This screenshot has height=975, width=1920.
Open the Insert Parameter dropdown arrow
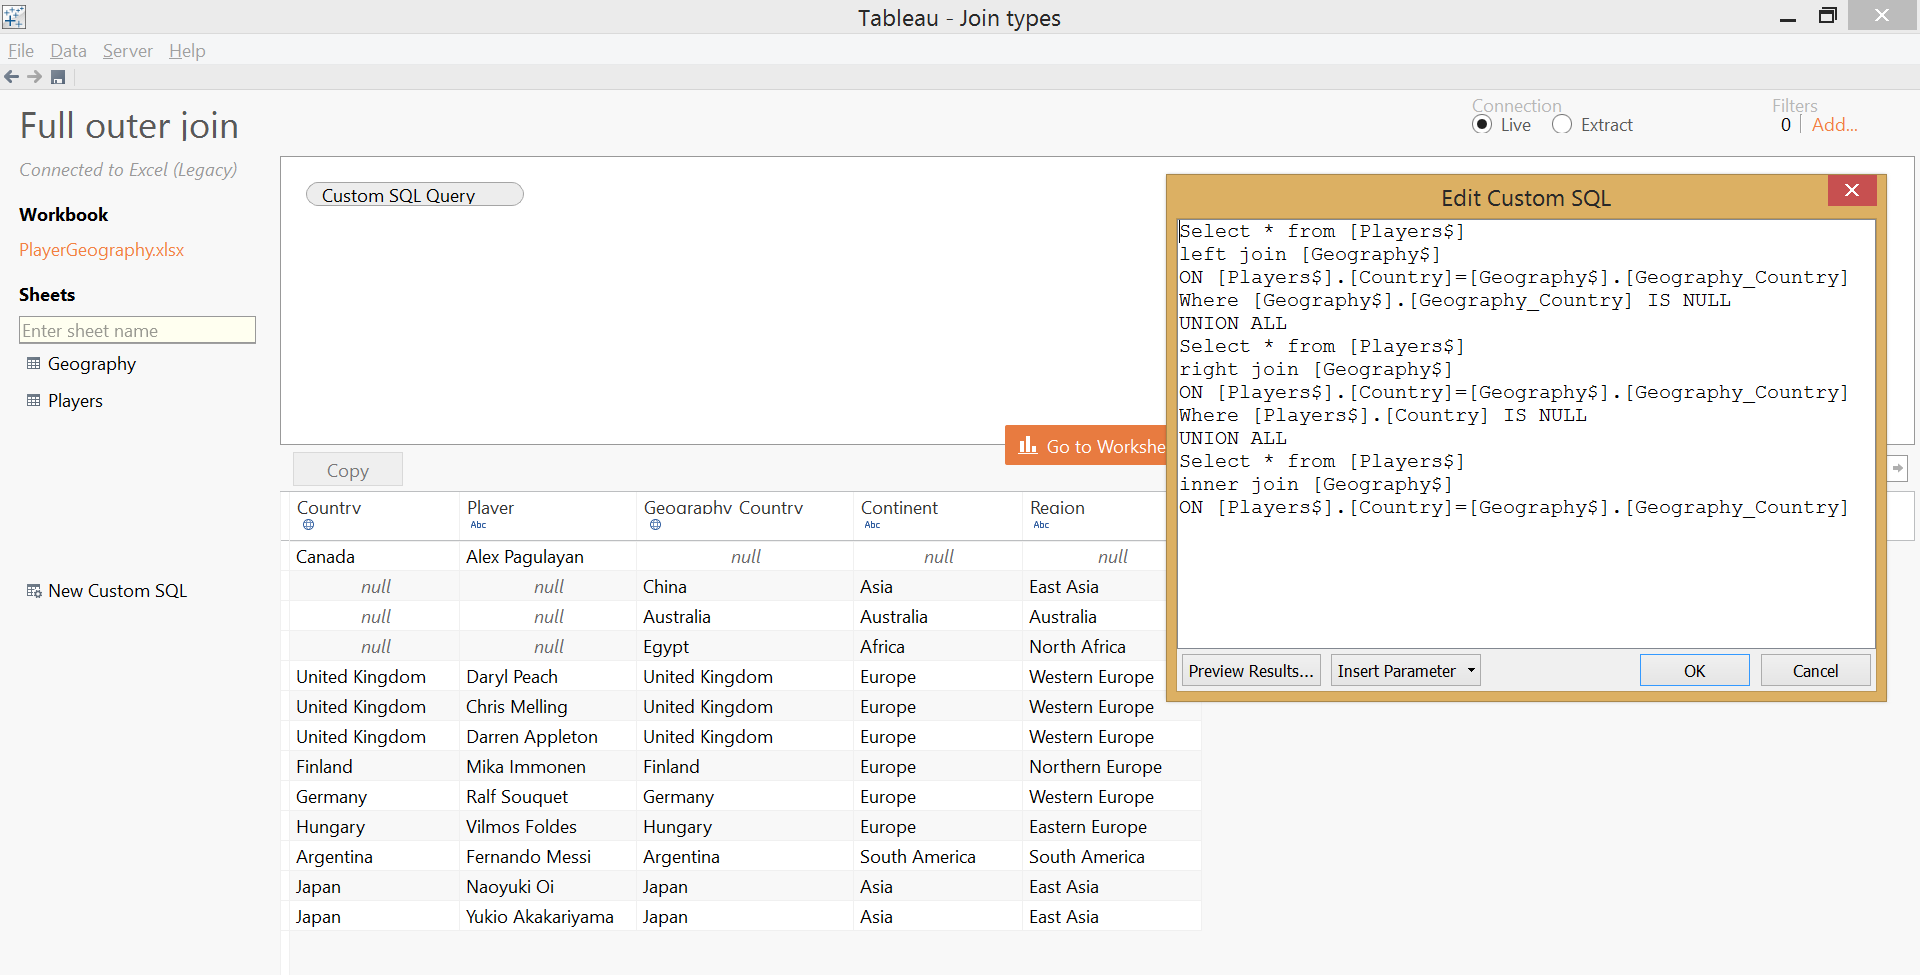pyautogui.click(x=1471, y=671)
